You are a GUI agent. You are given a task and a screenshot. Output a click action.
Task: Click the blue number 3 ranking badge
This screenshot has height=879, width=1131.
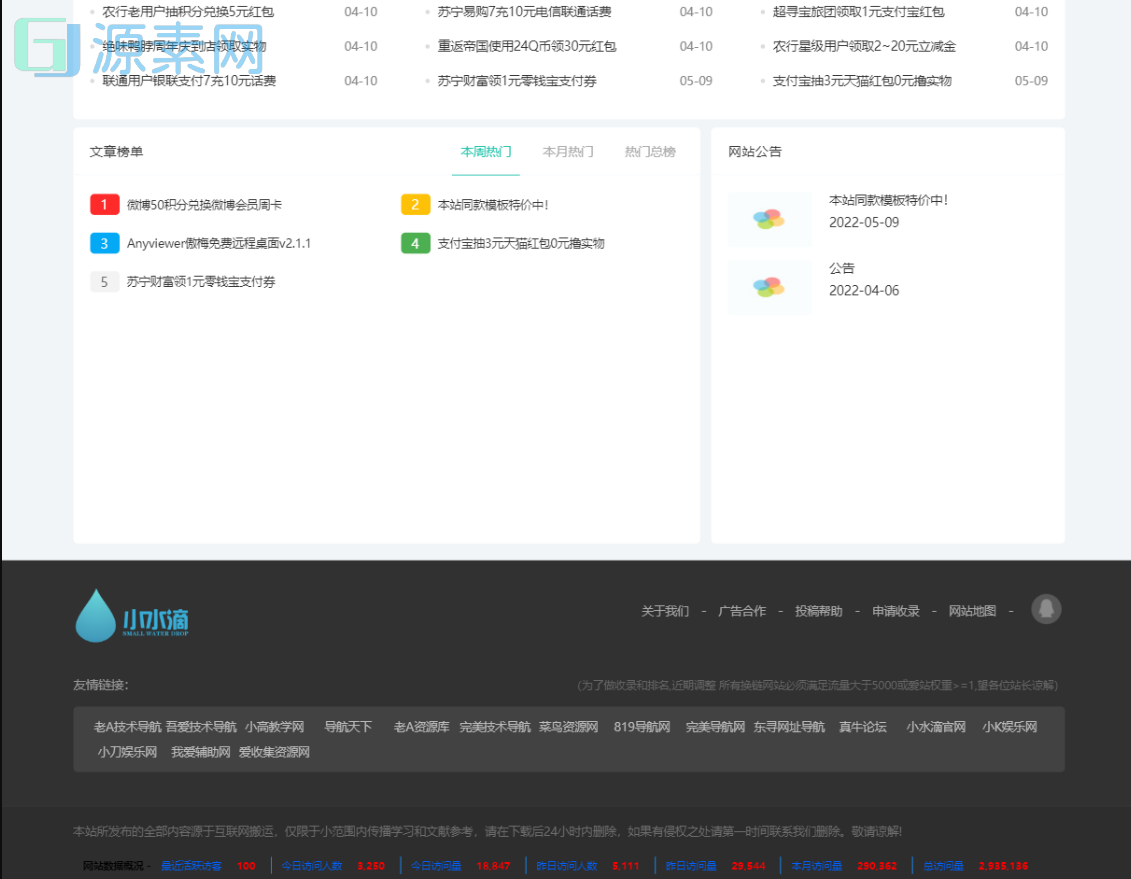click(104, 243)
